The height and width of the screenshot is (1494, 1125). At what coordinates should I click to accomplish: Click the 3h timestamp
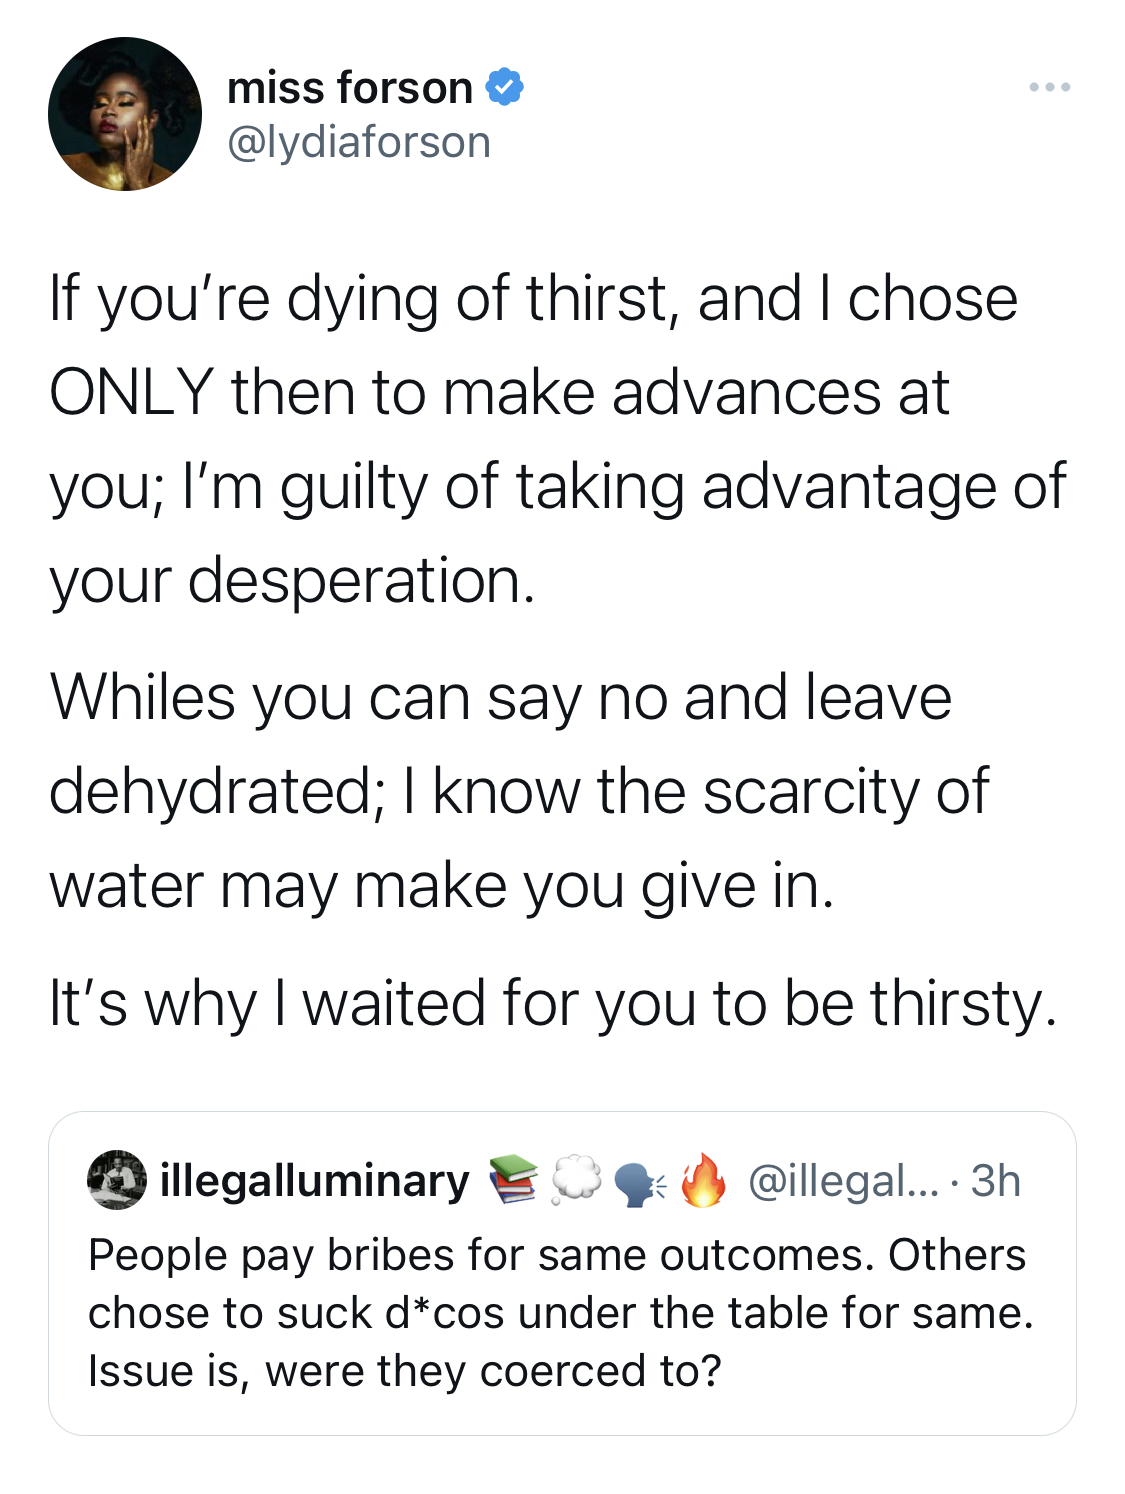[x=995, y=1181]
